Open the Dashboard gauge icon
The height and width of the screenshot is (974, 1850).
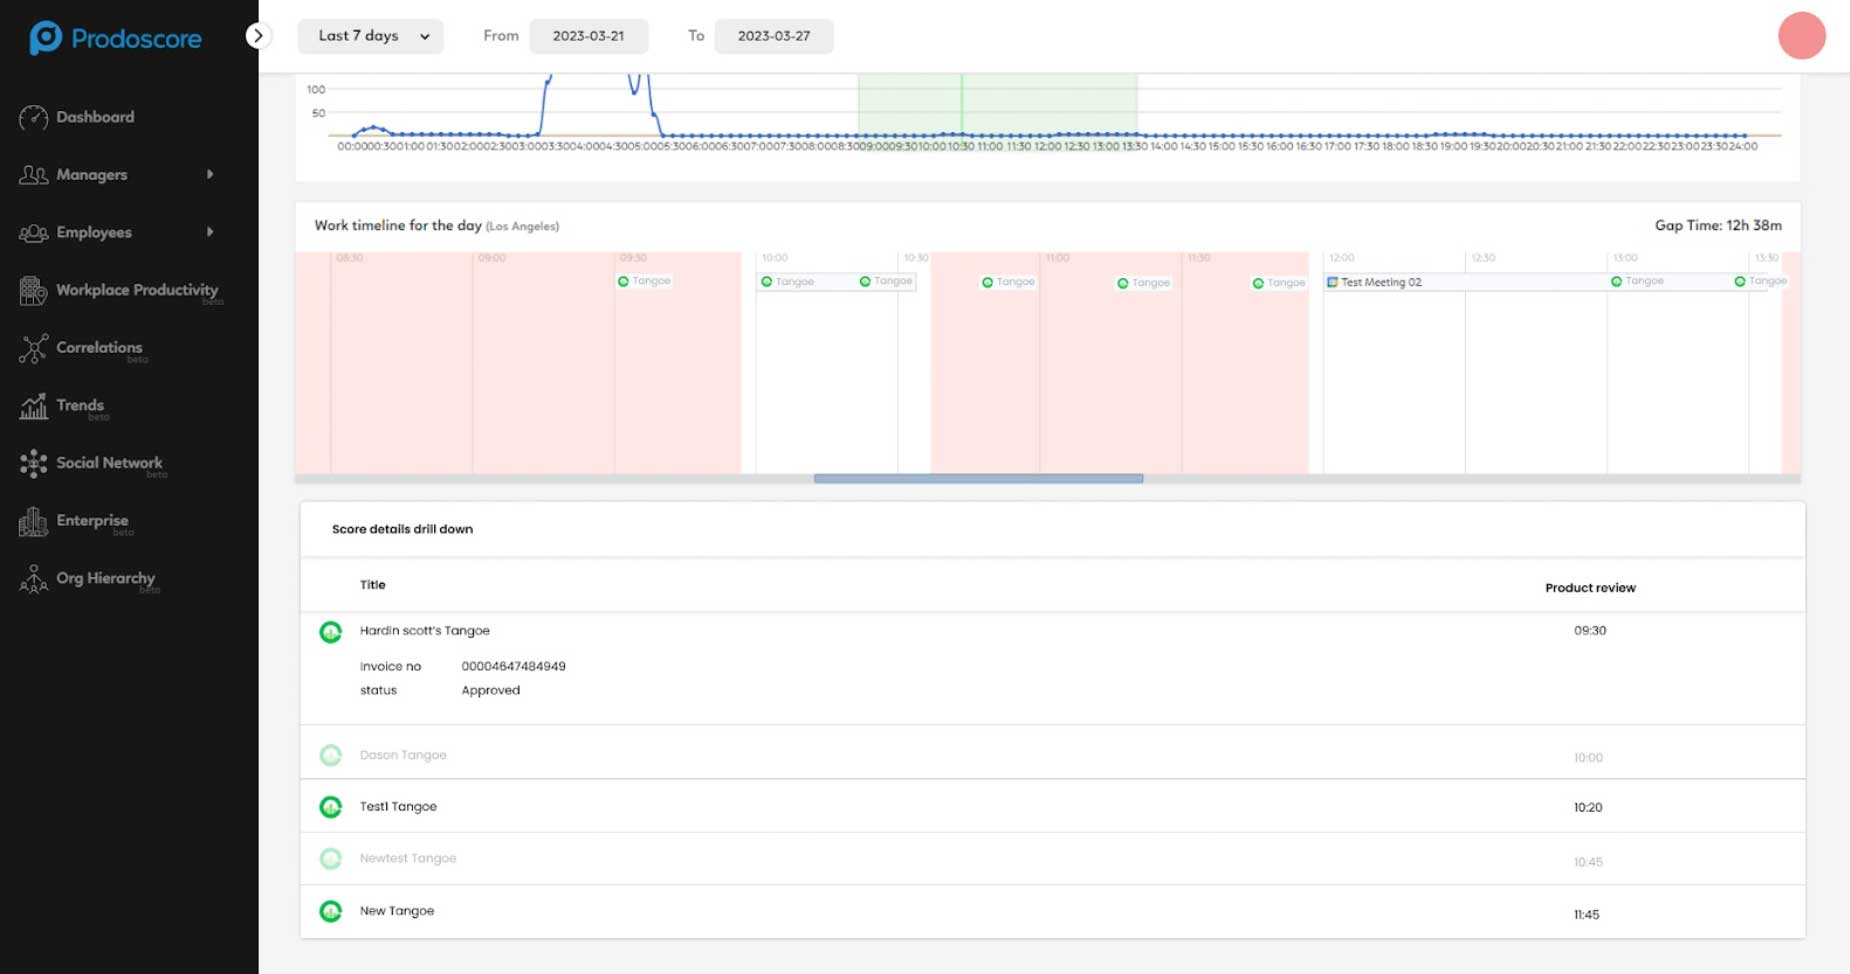[x=33, y=118]
